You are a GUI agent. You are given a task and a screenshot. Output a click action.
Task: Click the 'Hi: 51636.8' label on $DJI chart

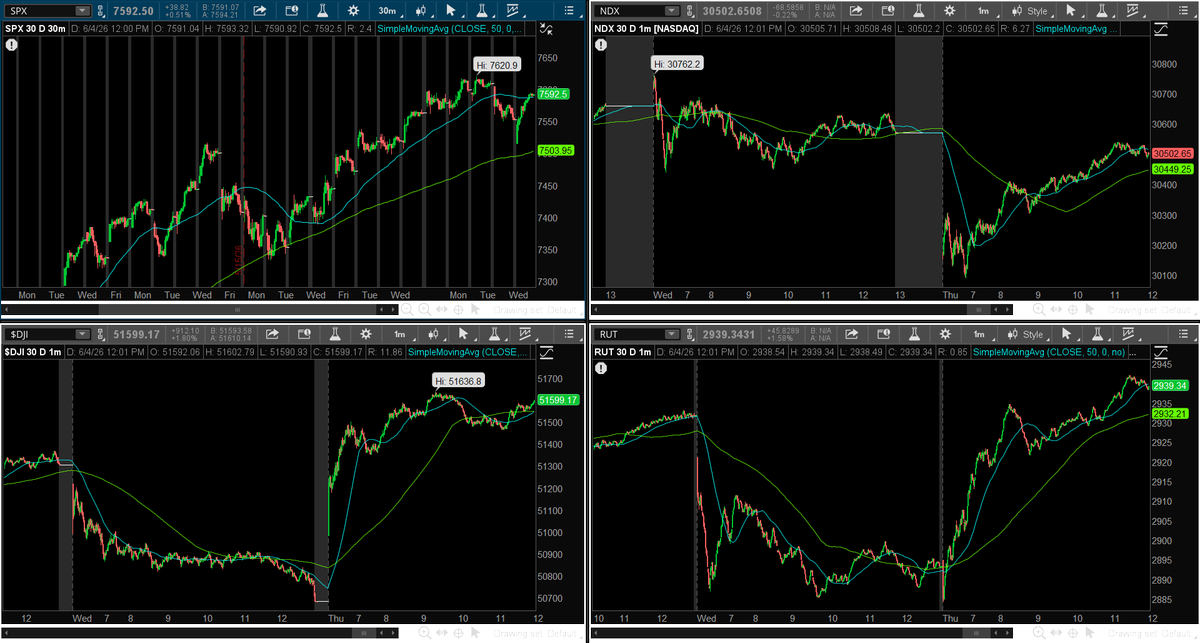click(459, 381)
